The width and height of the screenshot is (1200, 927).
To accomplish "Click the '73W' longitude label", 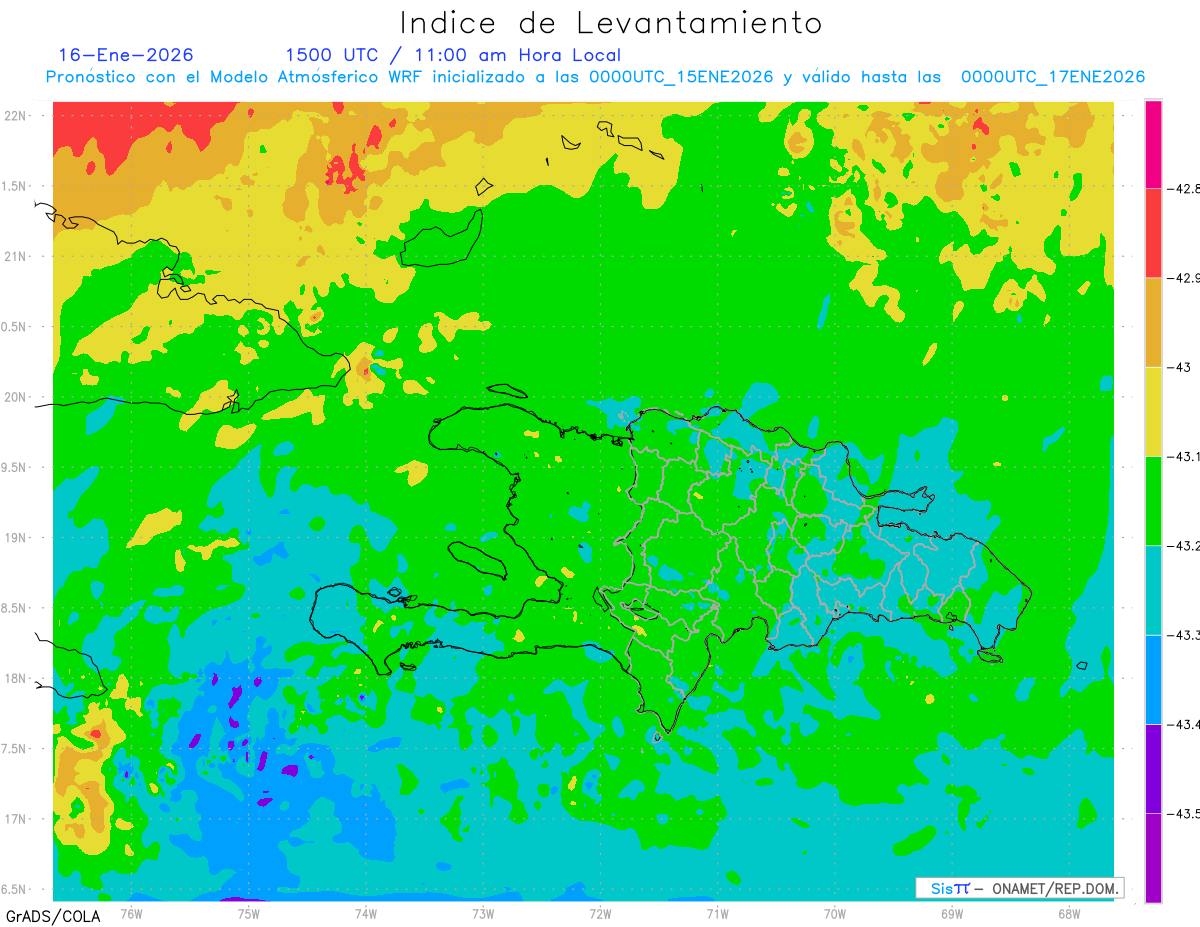I will [483, 913].
